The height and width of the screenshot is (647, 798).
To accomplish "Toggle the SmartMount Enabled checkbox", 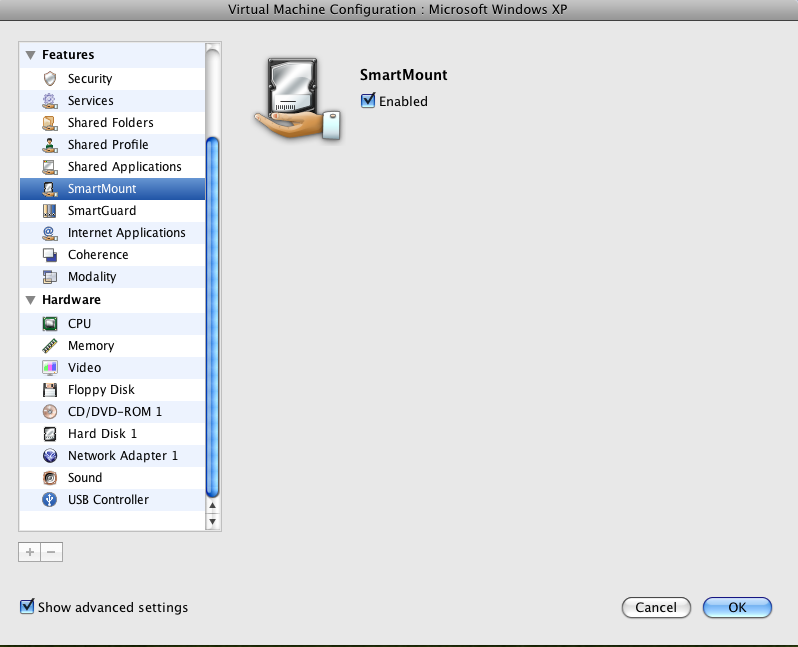I will [x=367, y=100].
